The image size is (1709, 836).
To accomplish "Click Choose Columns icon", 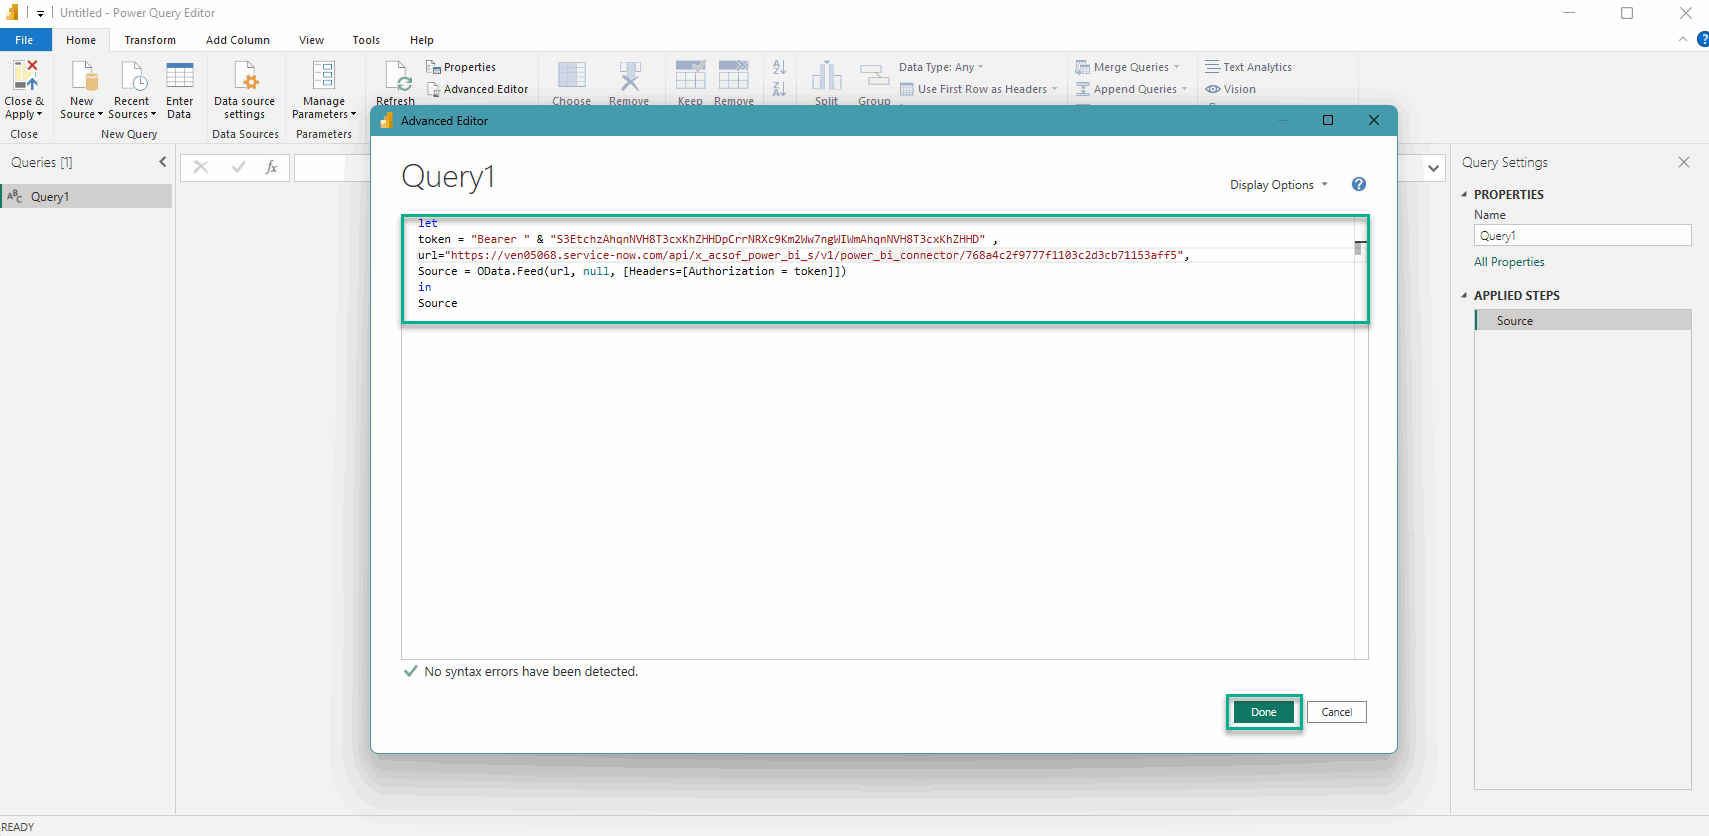I will point(572,76).
